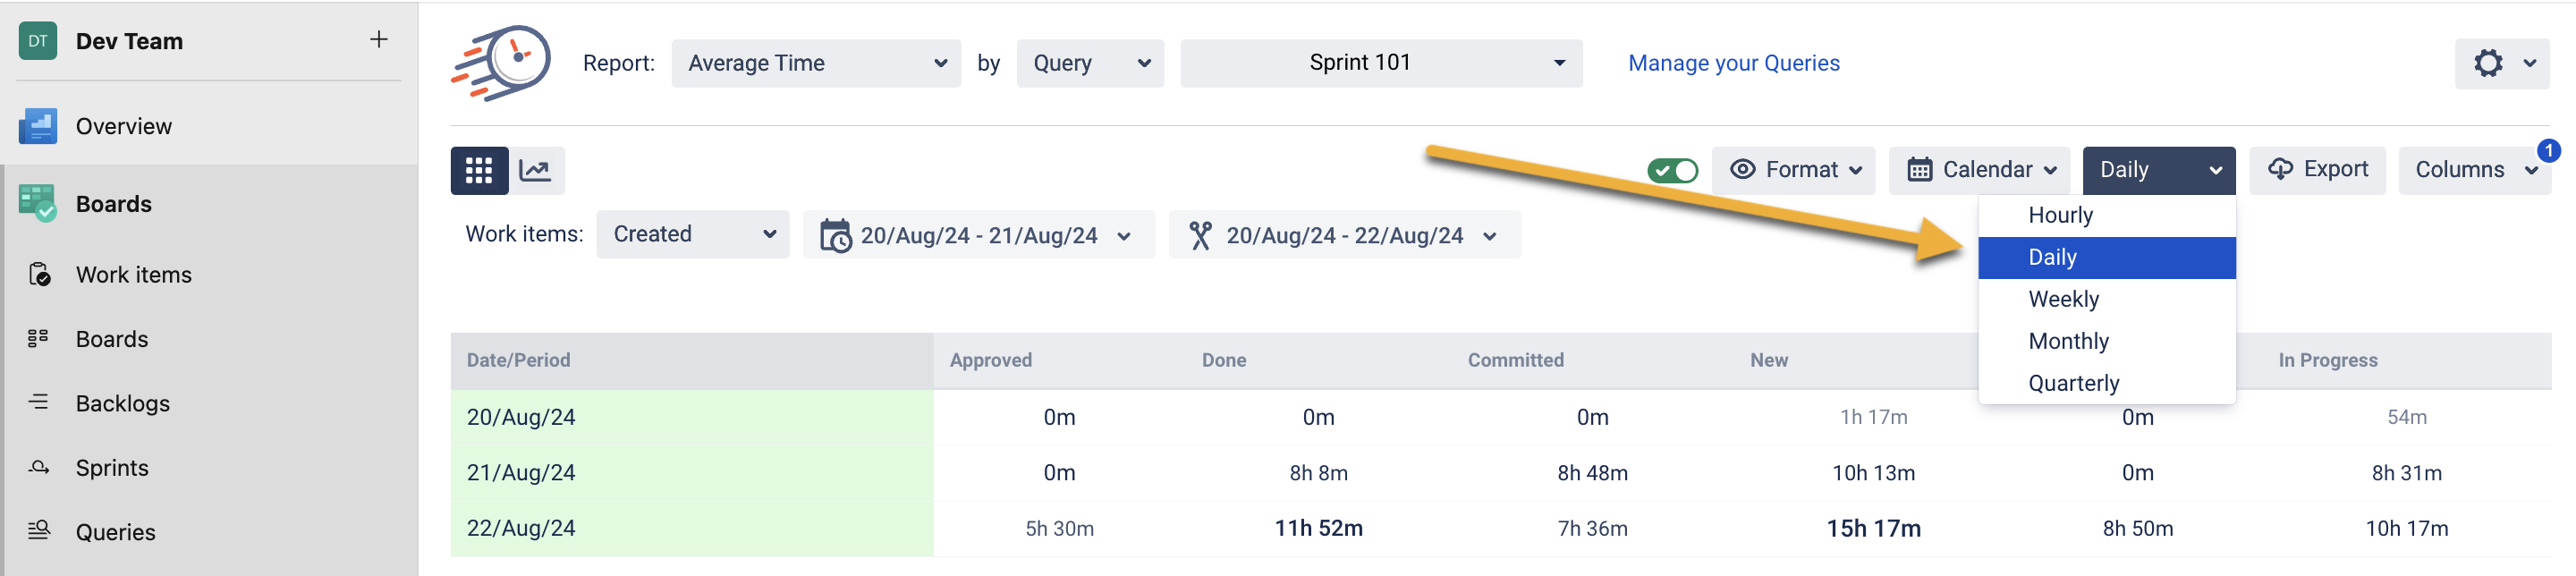The height and width of the screenshot is (576, 2576).
Task: Click the Date/Period column header
Action: tap(518, 360)
